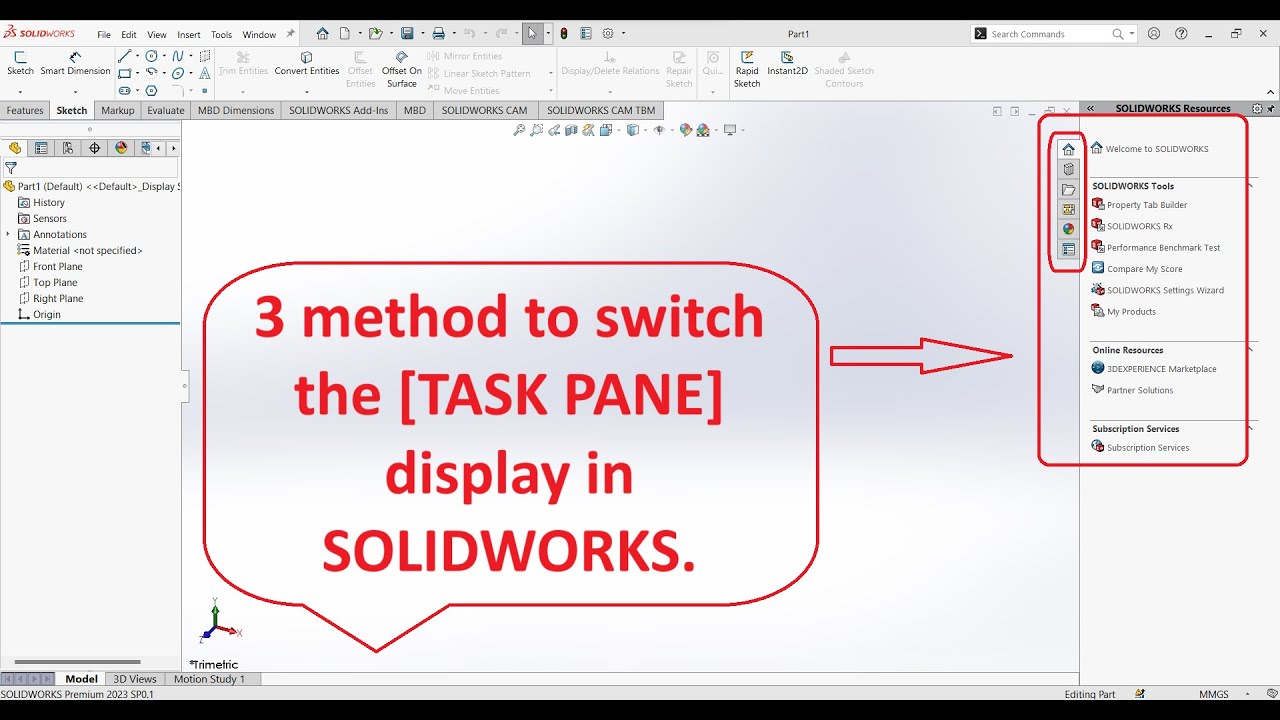Click Offset On Surface tool
The width and height of the screenshot is (1280, 720).
pyautogui.click(x=402, y=70)
